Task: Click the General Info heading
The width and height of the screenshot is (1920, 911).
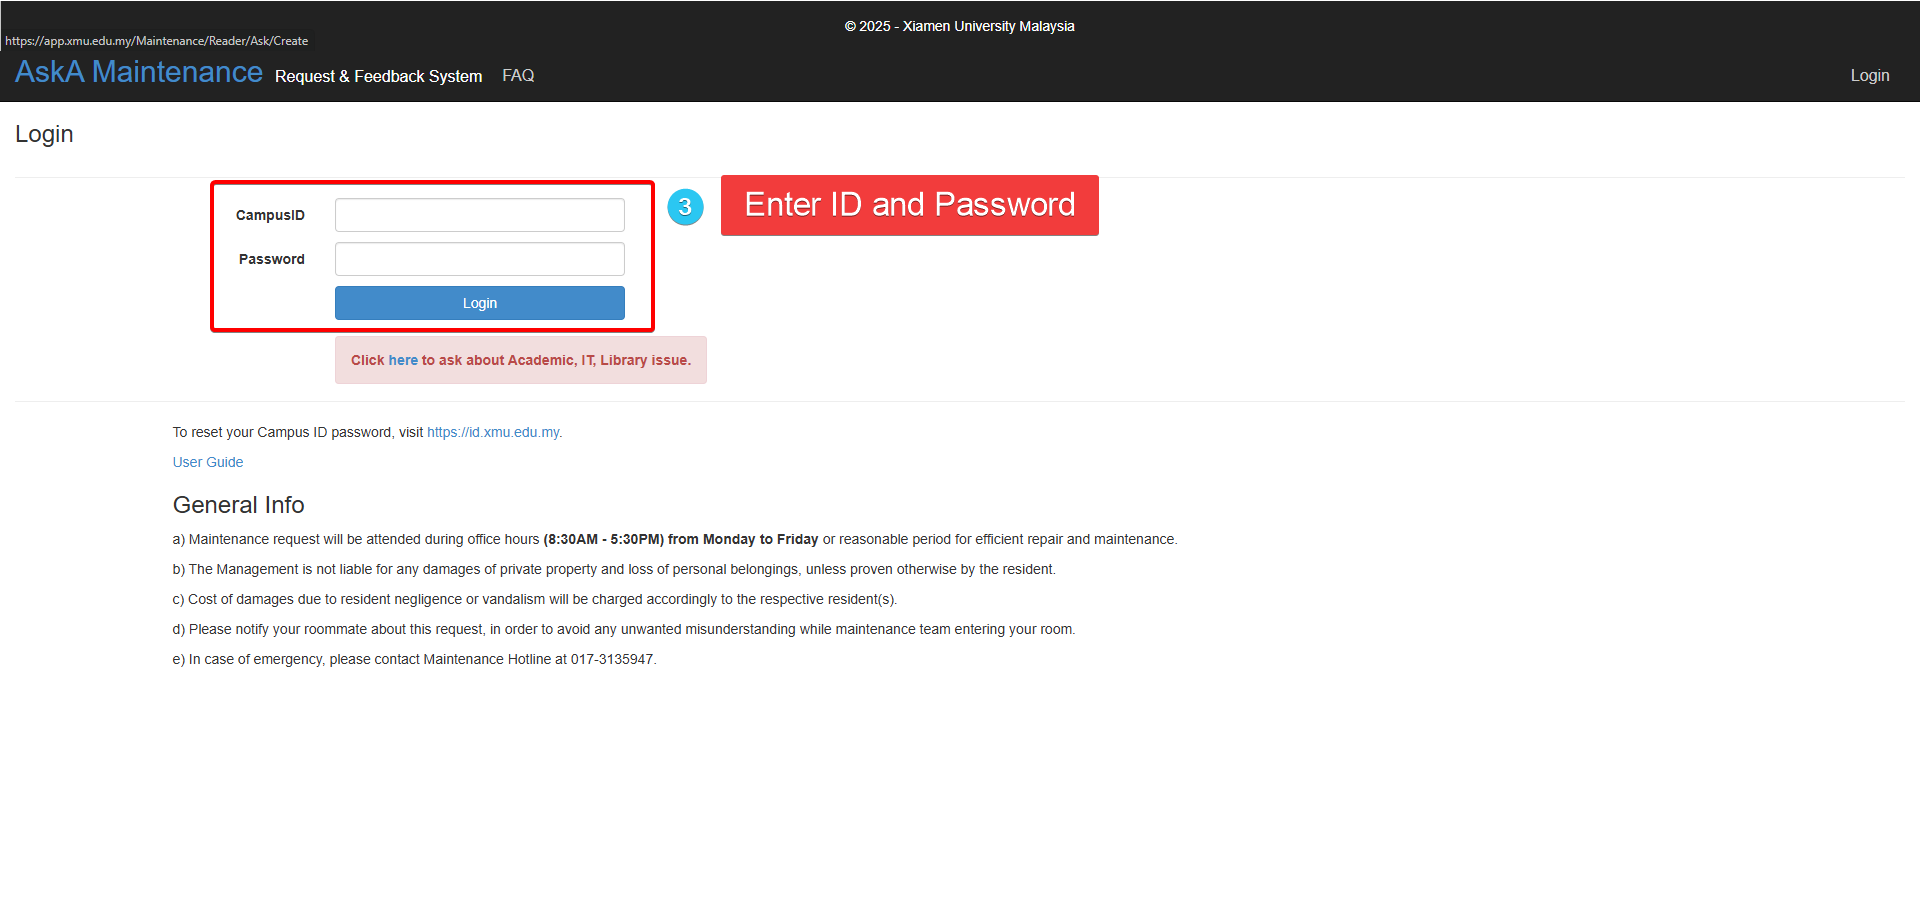Action: click(238, 505)
